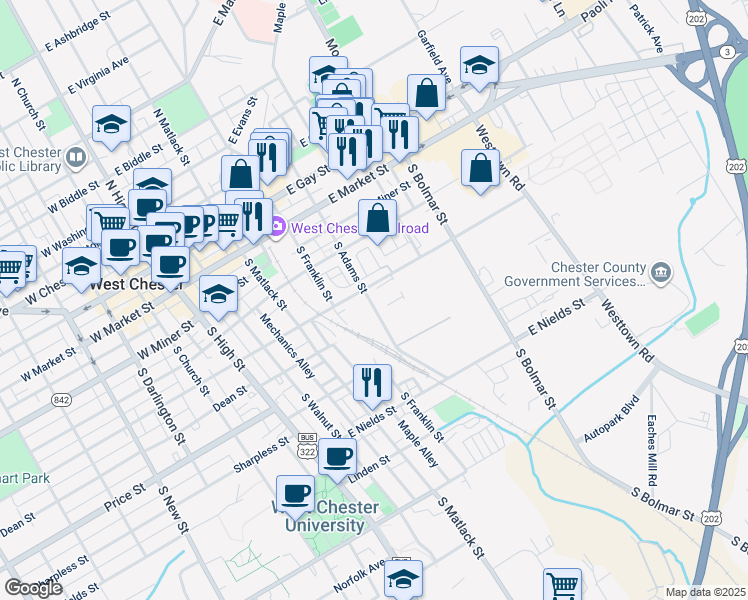Click the S Church St label
748x600 pixels.
pos(192,370)
